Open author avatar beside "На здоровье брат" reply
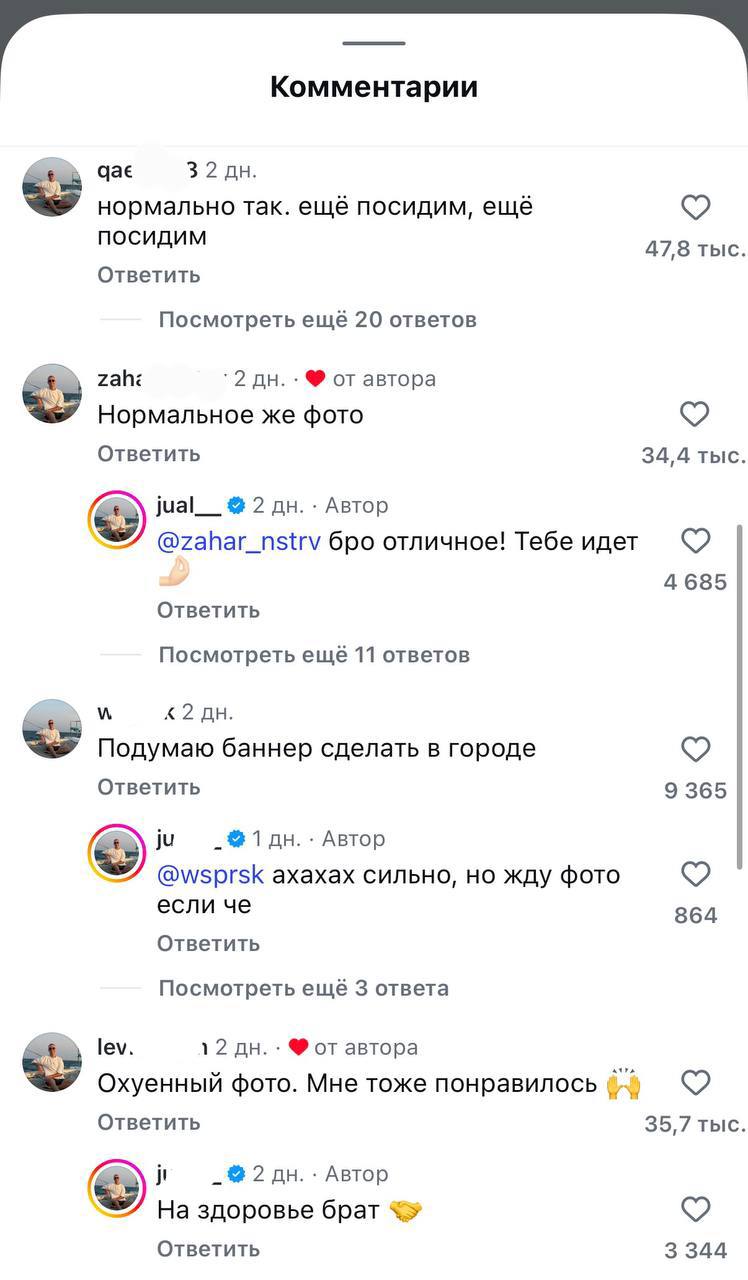 [116, 1189]
